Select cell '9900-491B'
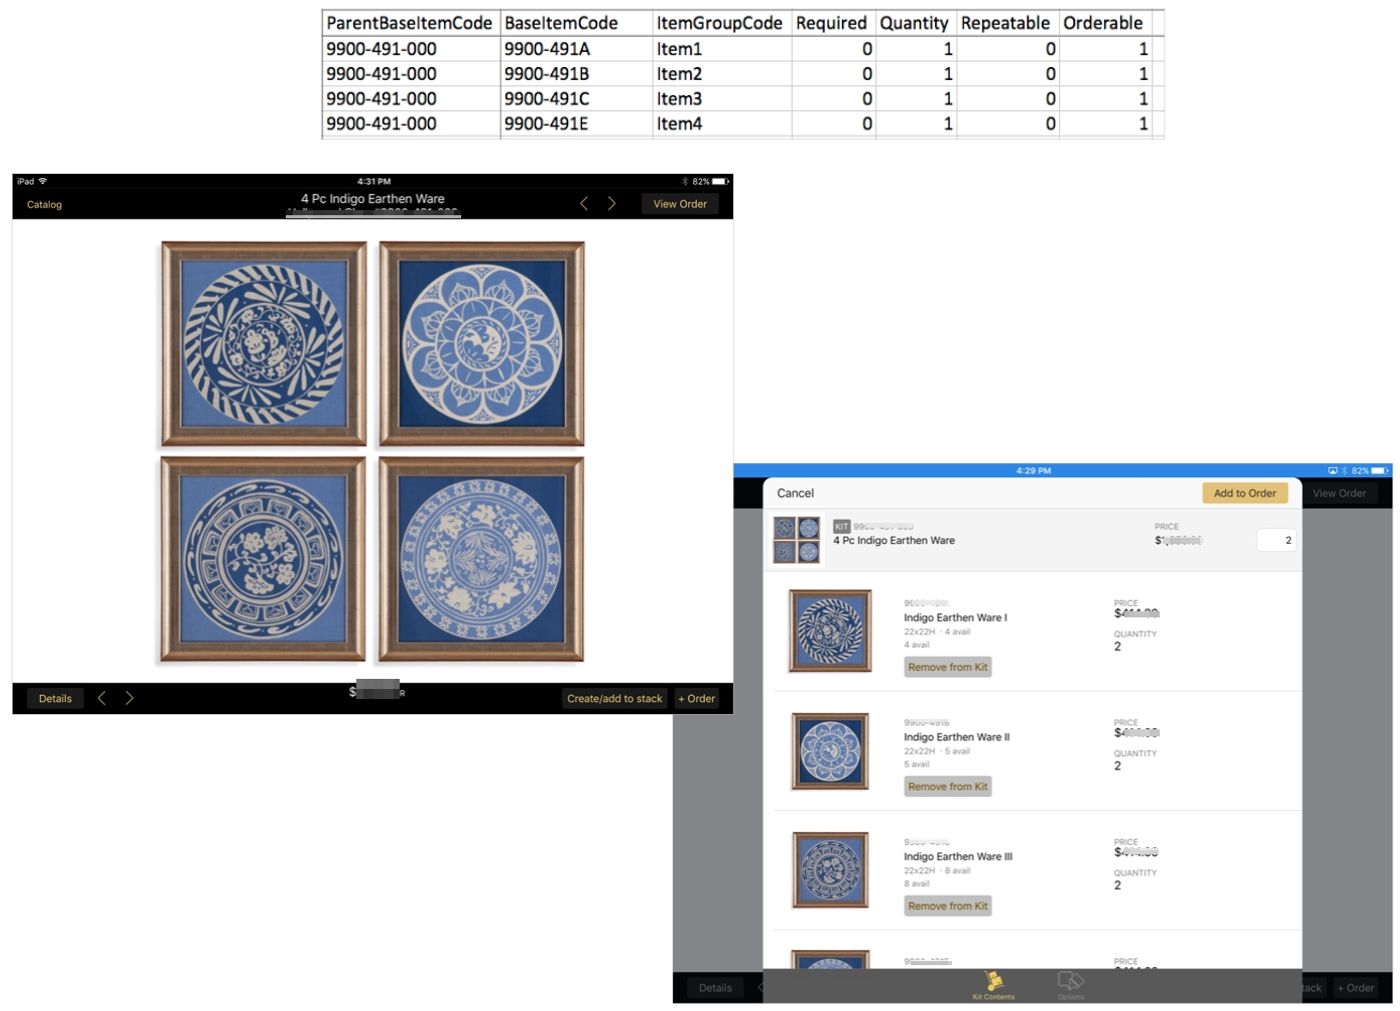 pyautogui.click(x=575, y=74)
